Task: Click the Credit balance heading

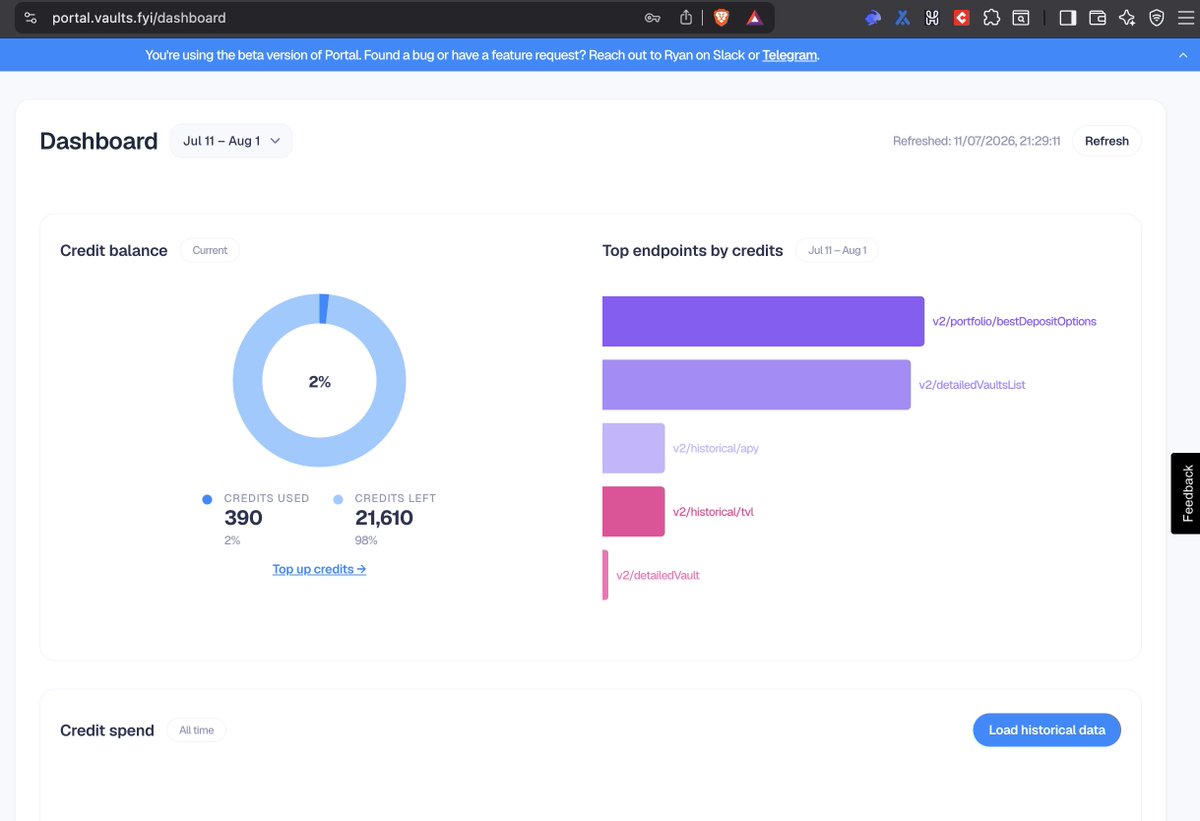Action: [114, 250]
